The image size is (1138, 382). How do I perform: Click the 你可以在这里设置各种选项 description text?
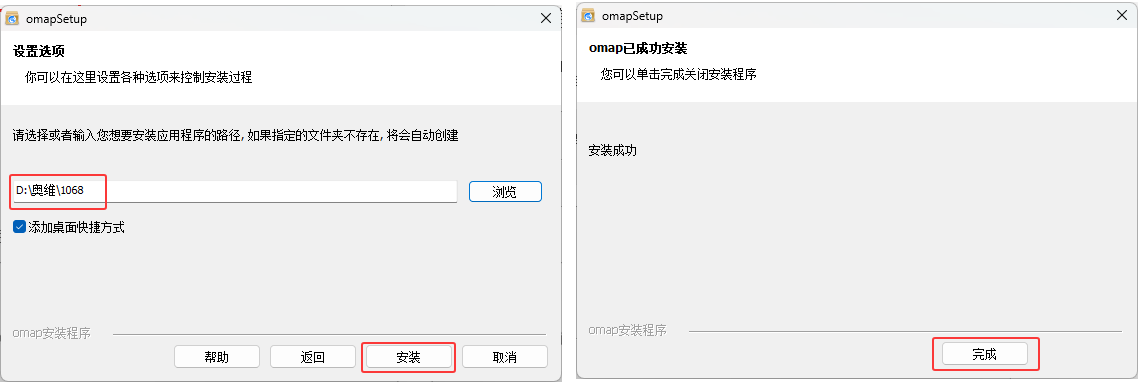139,78
